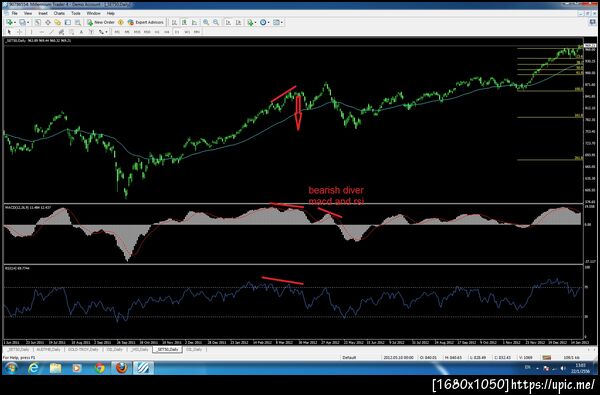Pick the Trendline drawing tool
Viewport: 600px width, 395px height.
52,32
